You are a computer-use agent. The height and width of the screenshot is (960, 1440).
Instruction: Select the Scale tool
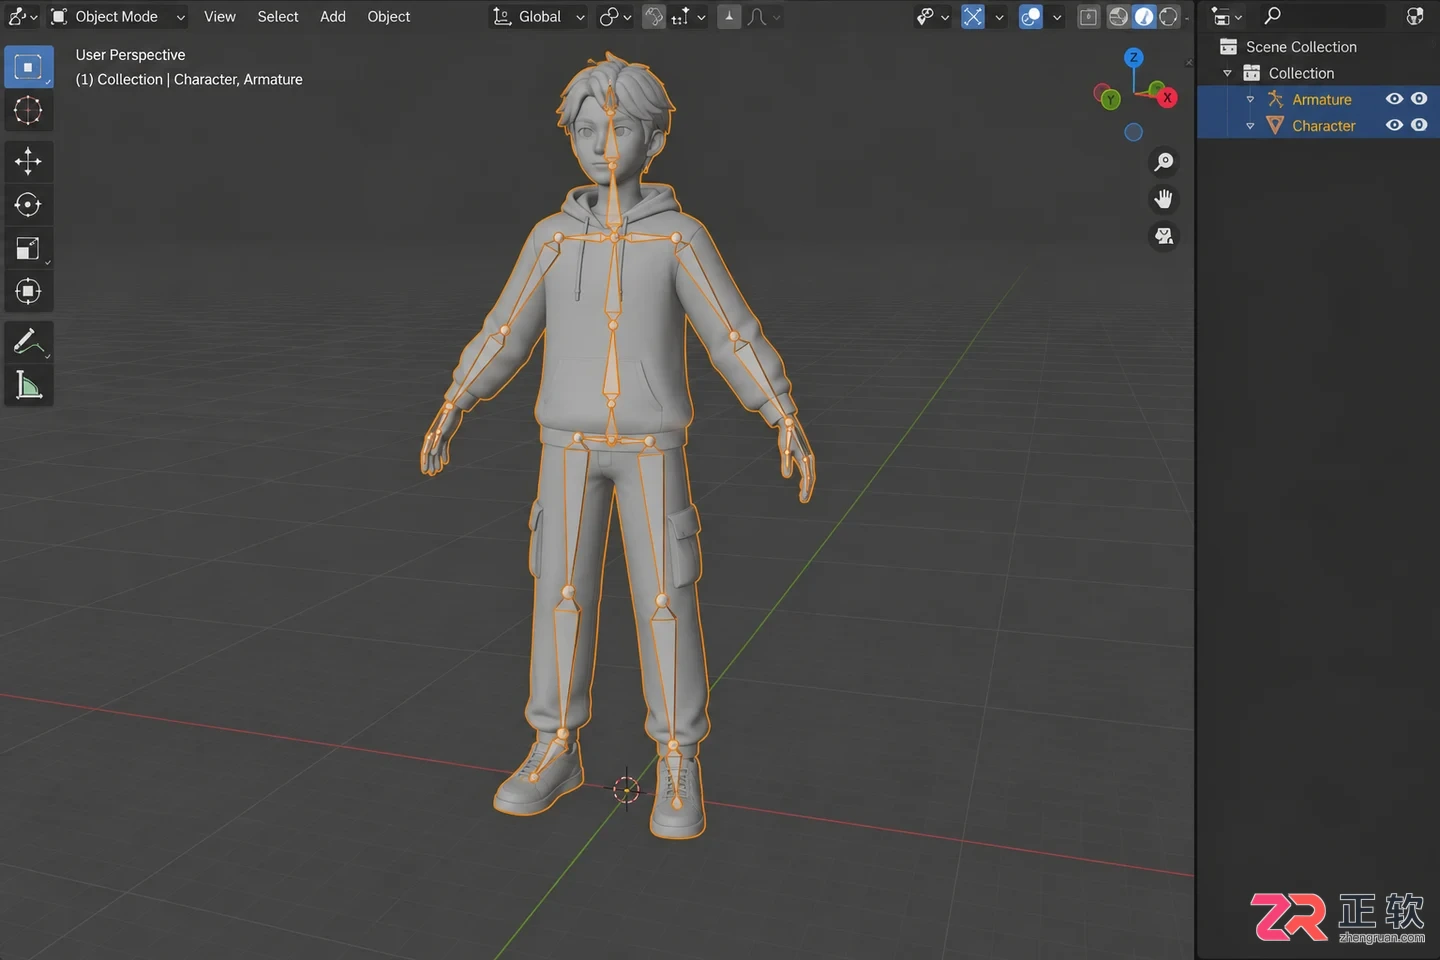tap(28, 248)
